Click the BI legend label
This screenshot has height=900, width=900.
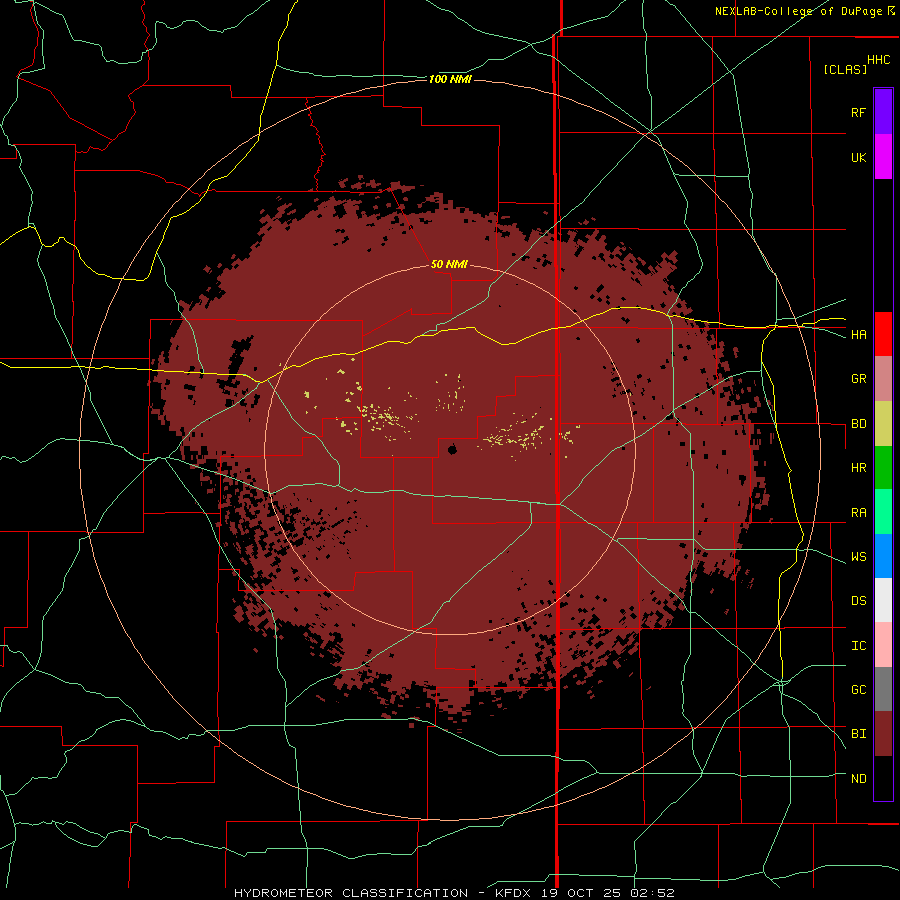(858, 734)
